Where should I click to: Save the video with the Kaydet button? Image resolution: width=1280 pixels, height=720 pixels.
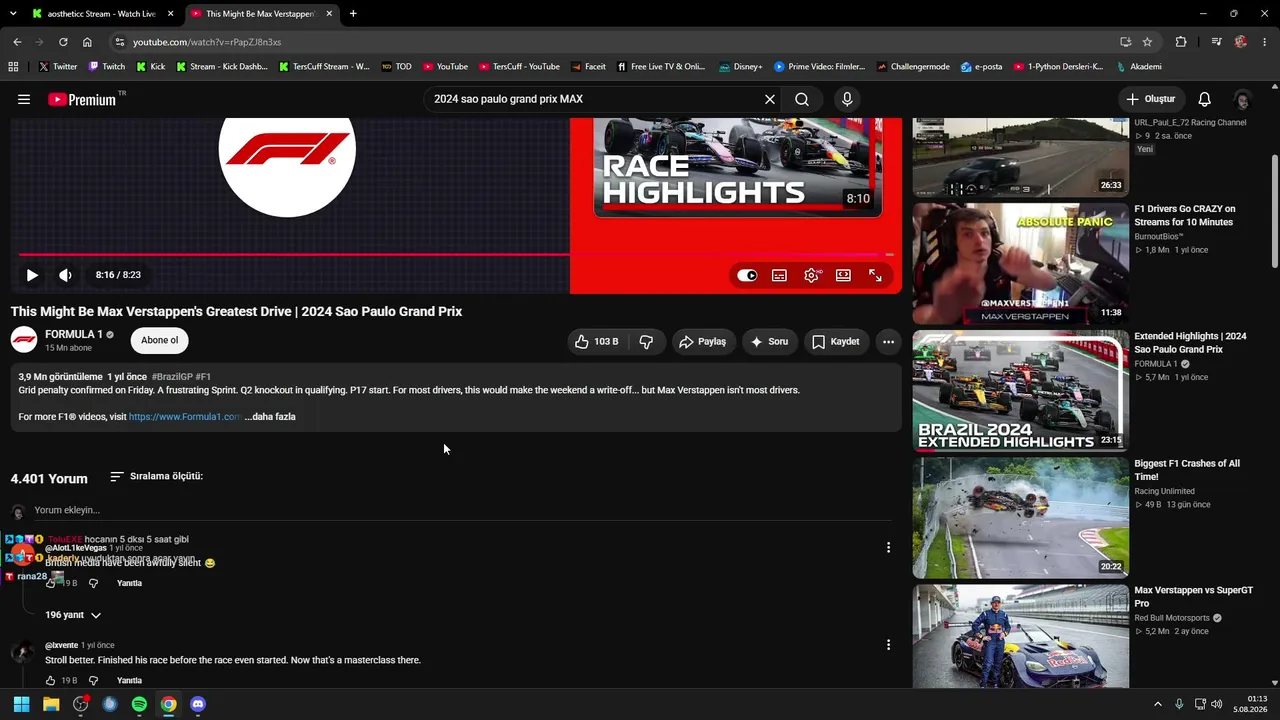coord(835,342)
